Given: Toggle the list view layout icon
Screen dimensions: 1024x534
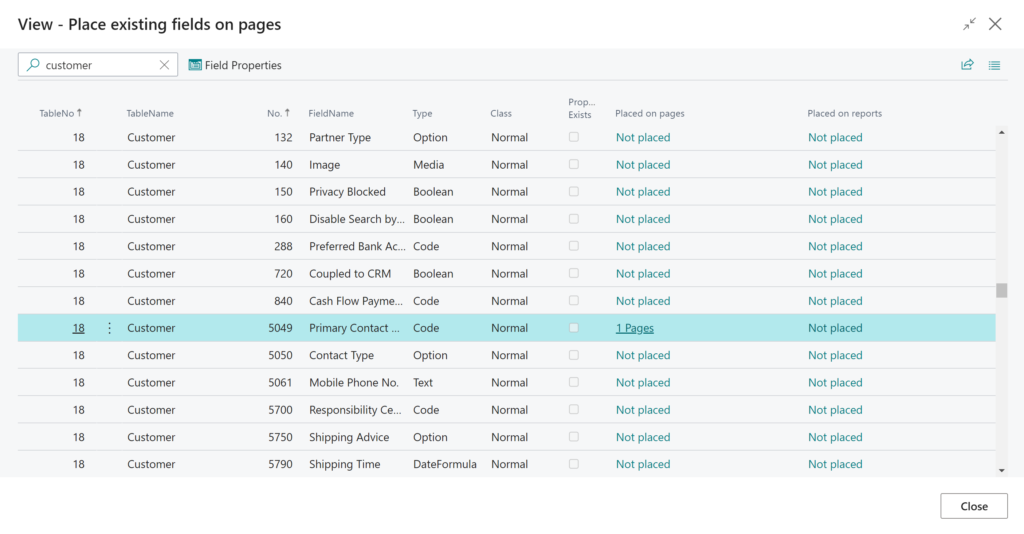Looking at the screenshot, I should tap(994, 65).
